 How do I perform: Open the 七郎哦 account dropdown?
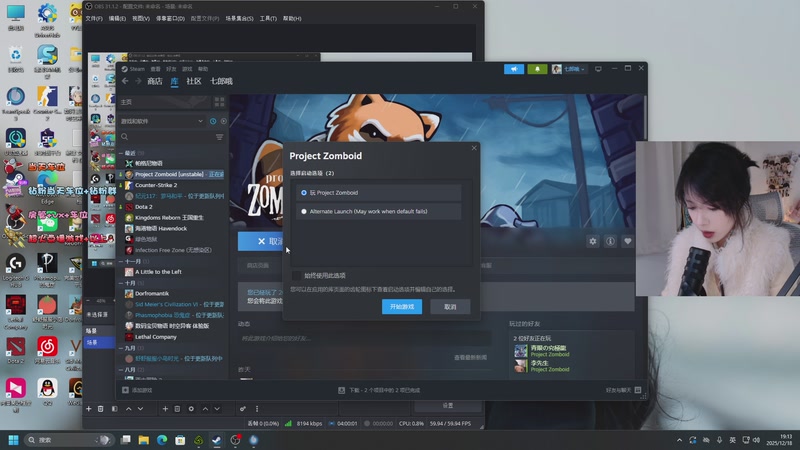569,69
